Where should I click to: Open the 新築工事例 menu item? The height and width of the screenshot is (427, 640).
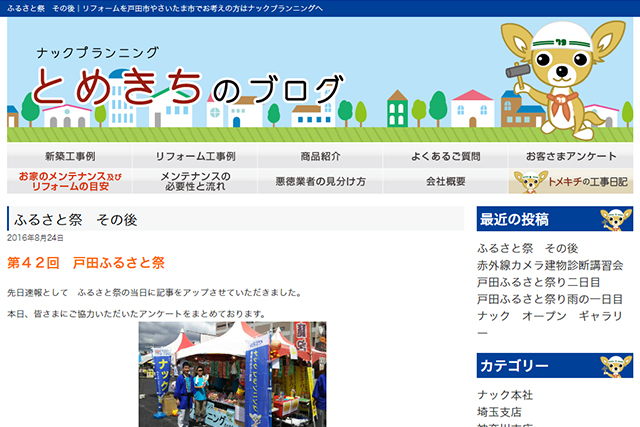70,157
